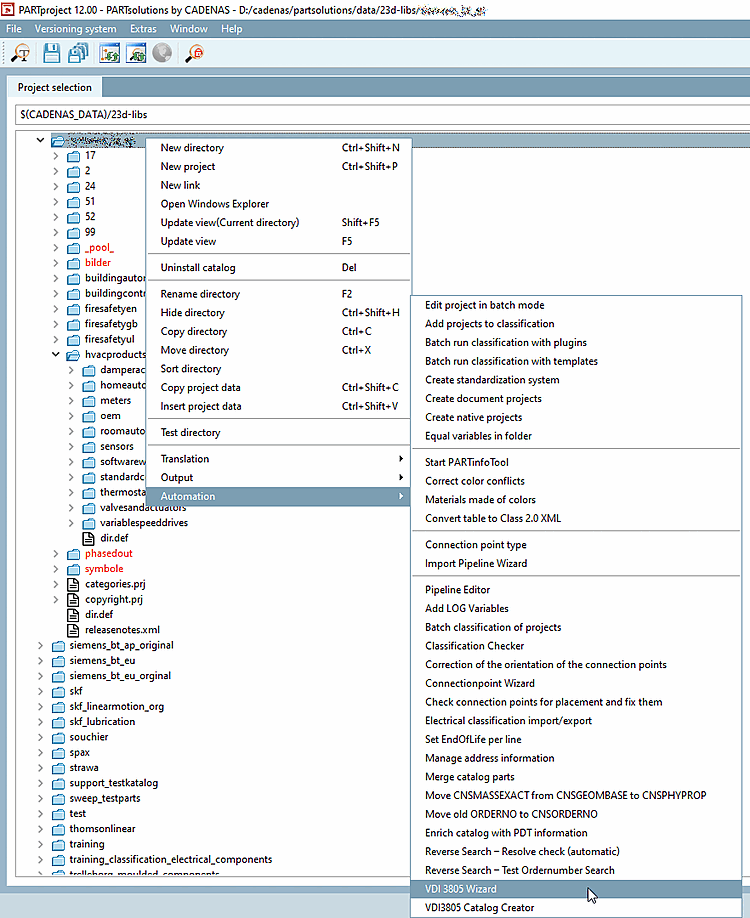Click the single floppy disk Save icon
This screenshot has width=750, height=918.
coord(52,53)
